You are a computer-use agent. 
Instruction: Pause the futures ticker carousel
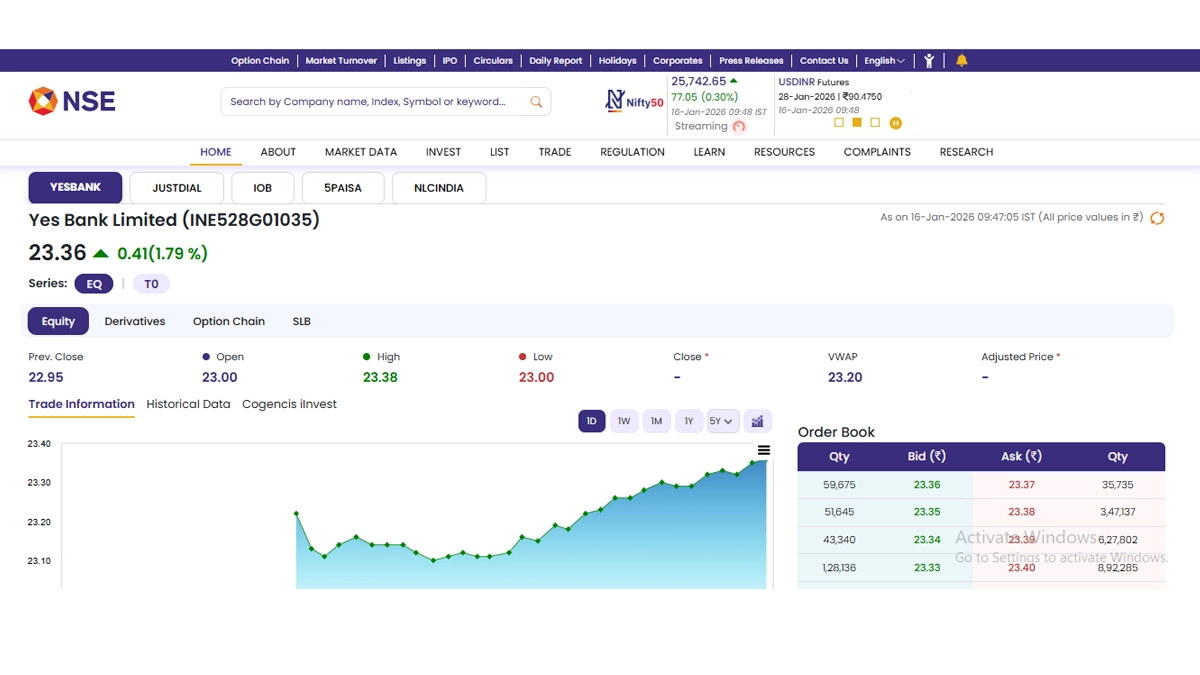point(895,124)
